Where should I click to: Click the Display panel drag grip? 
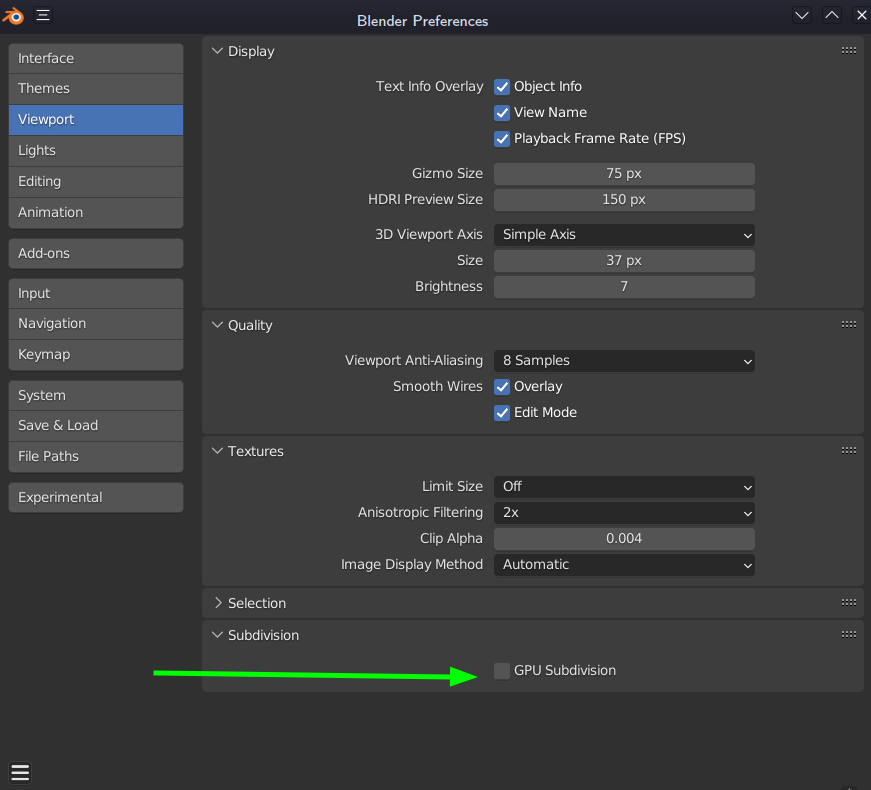[x=848, y=51]
